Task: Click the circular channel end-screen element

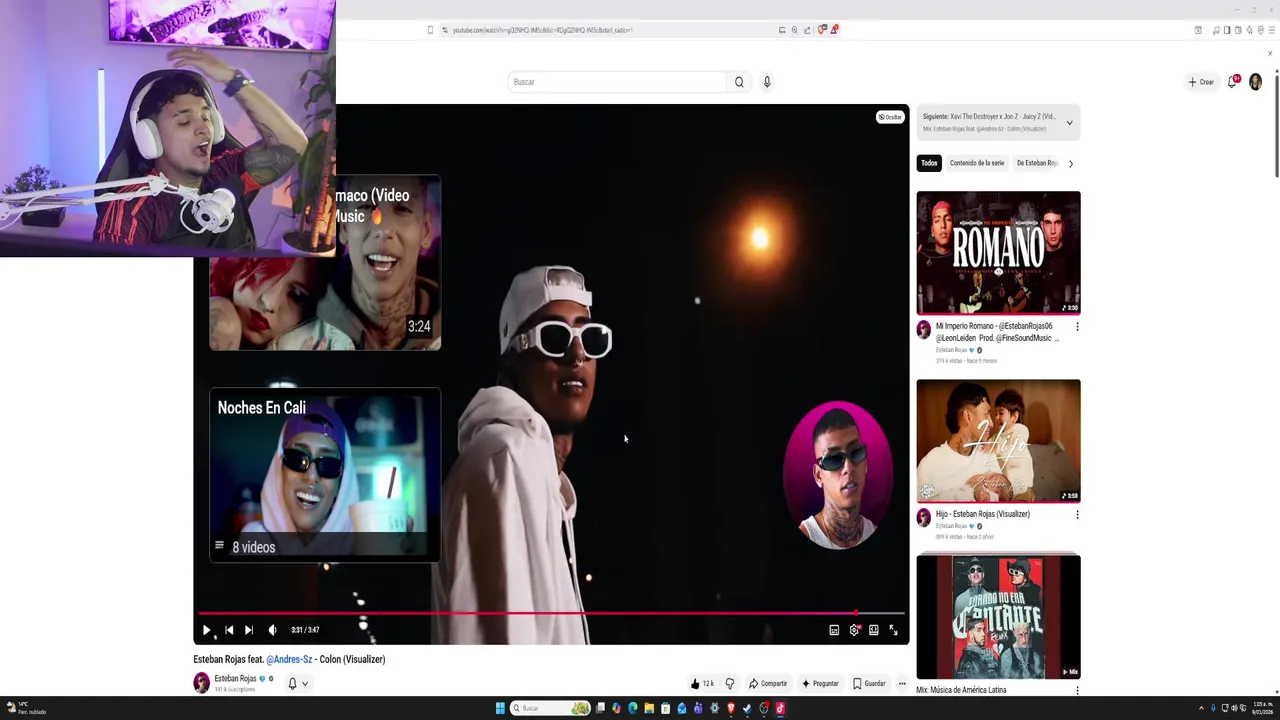Action: [x=838, y=475]
